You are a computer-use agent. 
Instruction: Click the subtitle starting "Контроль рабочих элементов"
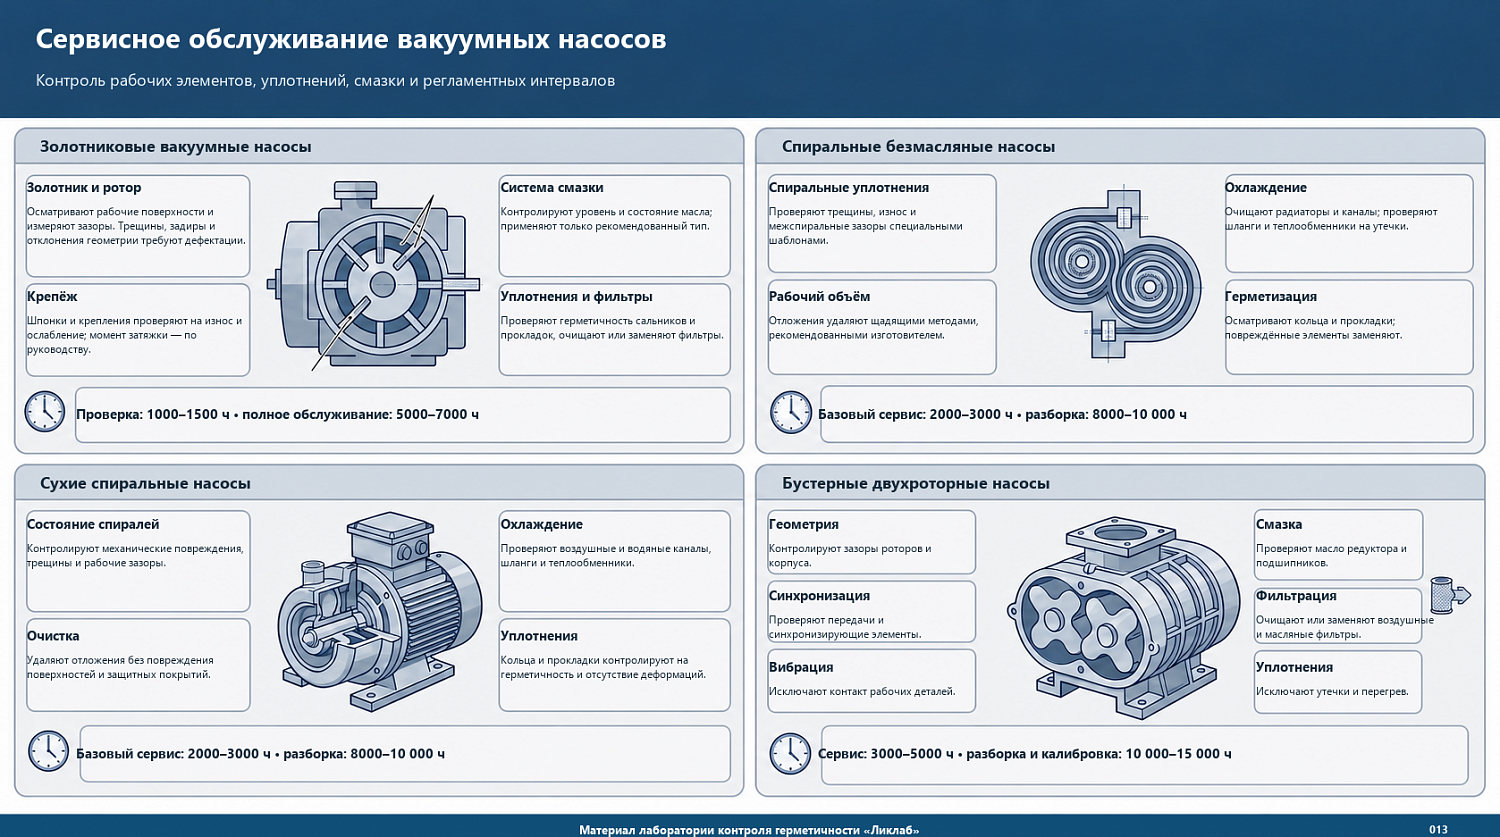[325, 80]
